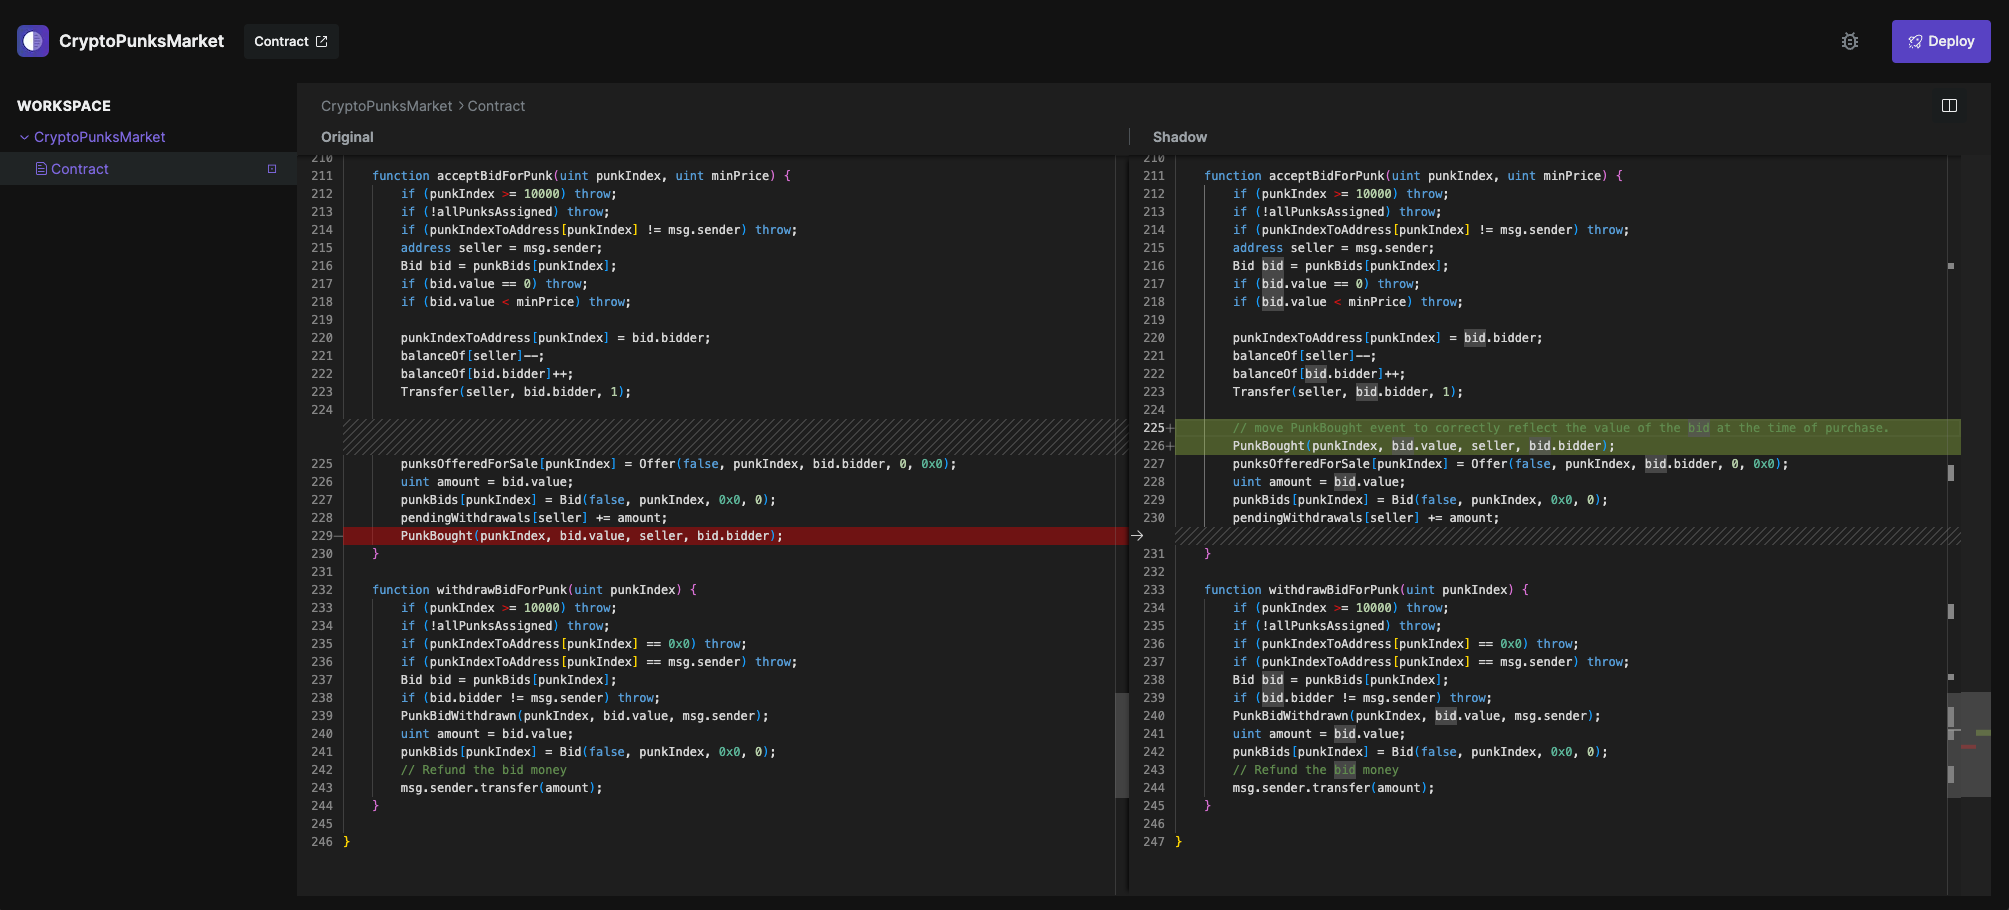
Task: Click the Original pane vertical scrollbar thumb
Action: (x=1121, y=744)
